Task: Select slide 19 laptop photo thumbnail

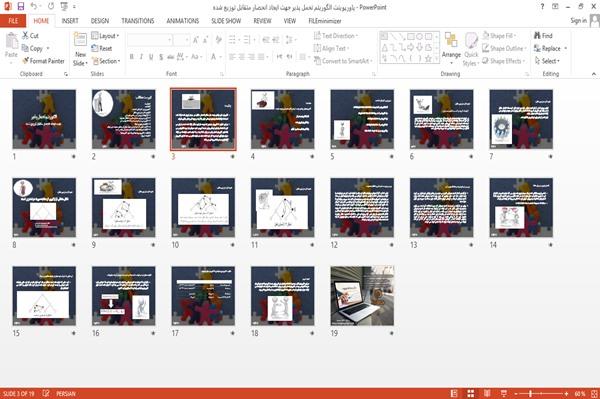Action: [x=362, y=296]
